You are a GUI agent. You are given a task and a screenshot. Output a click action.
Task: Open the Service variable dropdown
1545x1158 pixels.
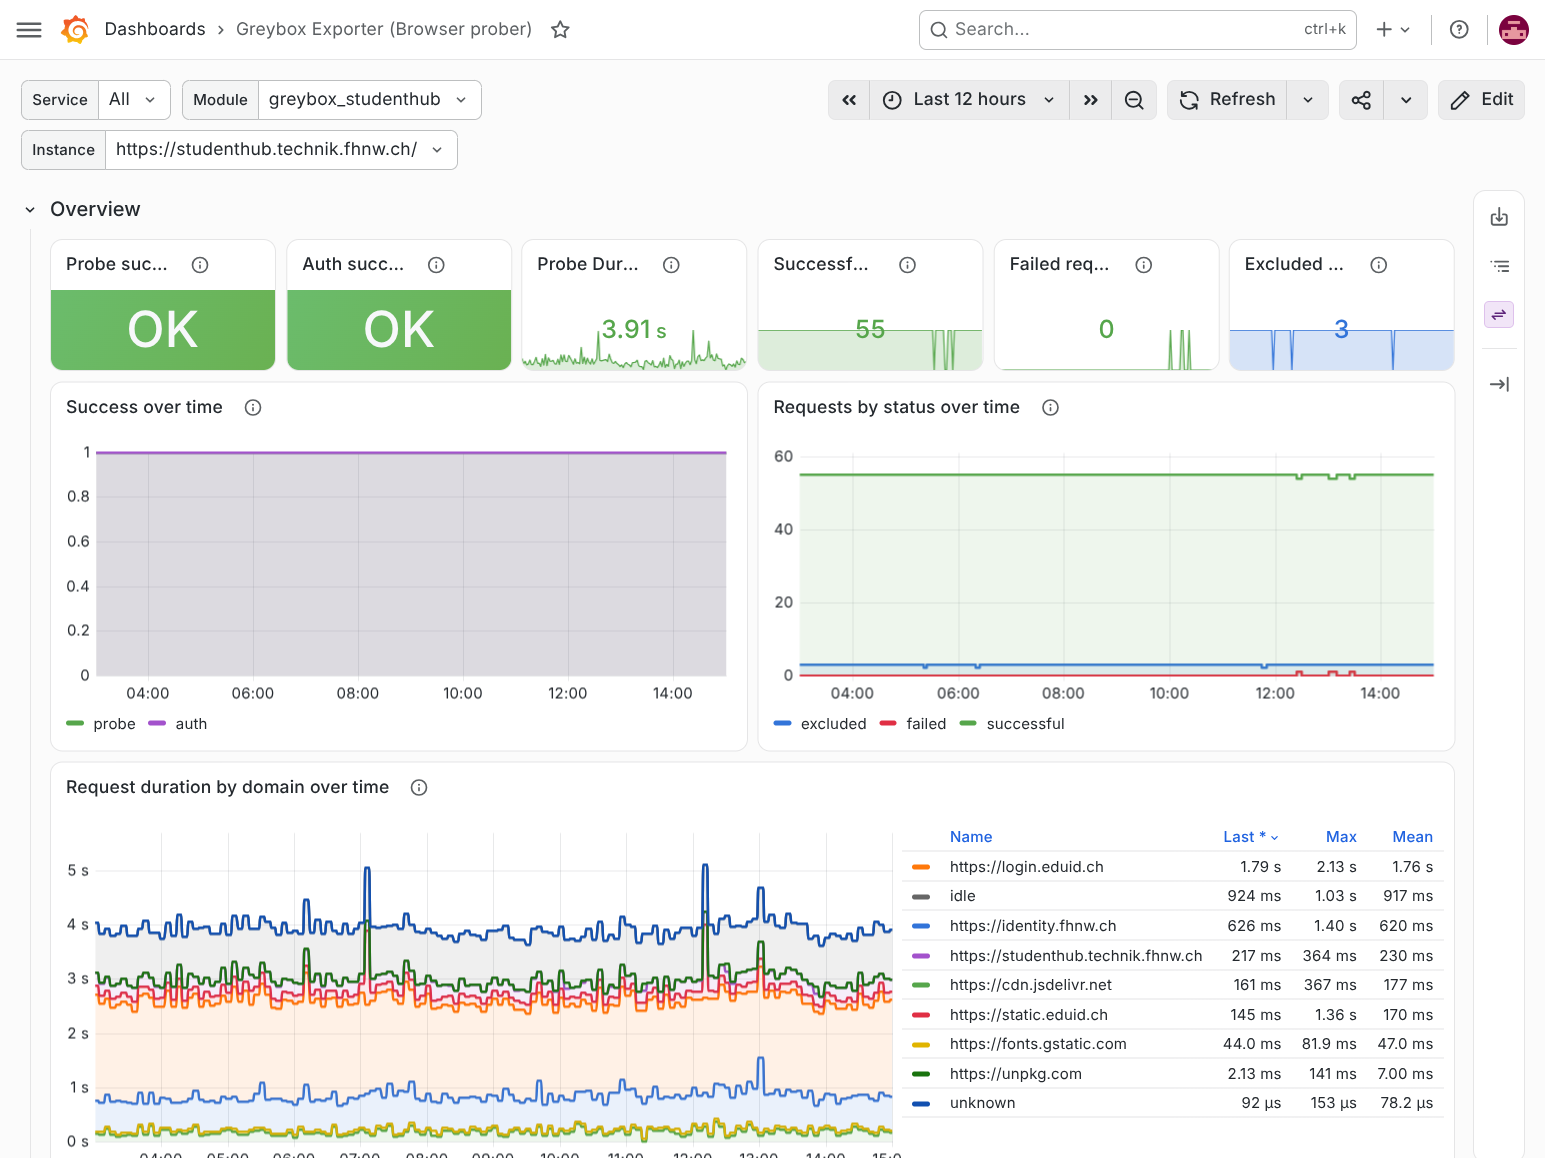click(x=134, y=100)
